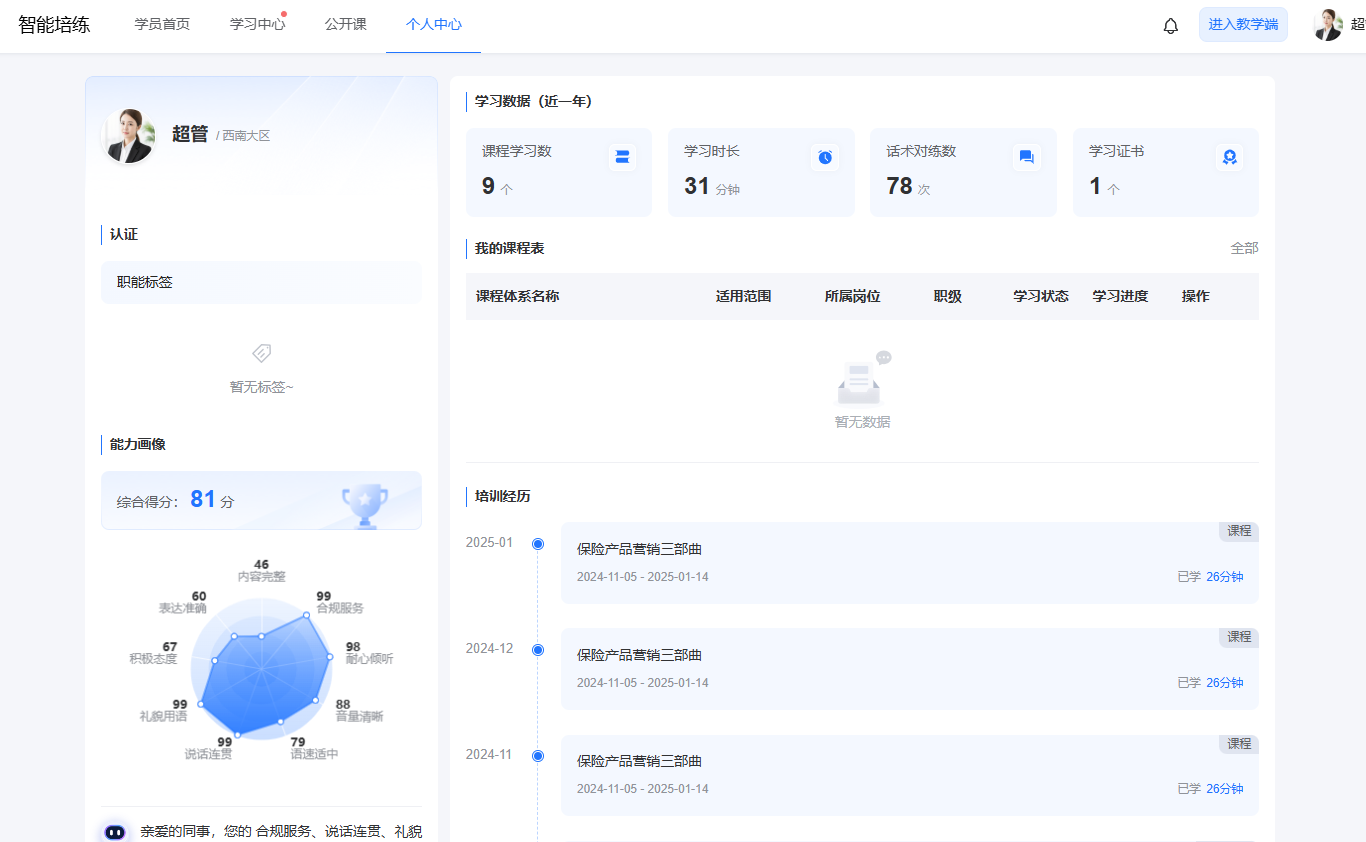This screenshot has width=1366, height=842.
Task: Click the 课程学习数 card
Action: click(558, 172)
